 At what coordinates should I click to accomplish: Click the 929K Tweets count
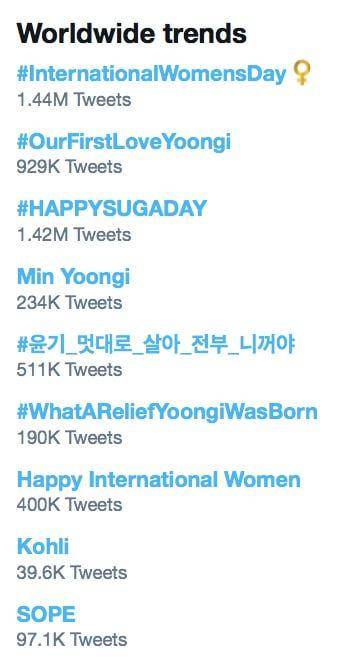coord(69,167)
